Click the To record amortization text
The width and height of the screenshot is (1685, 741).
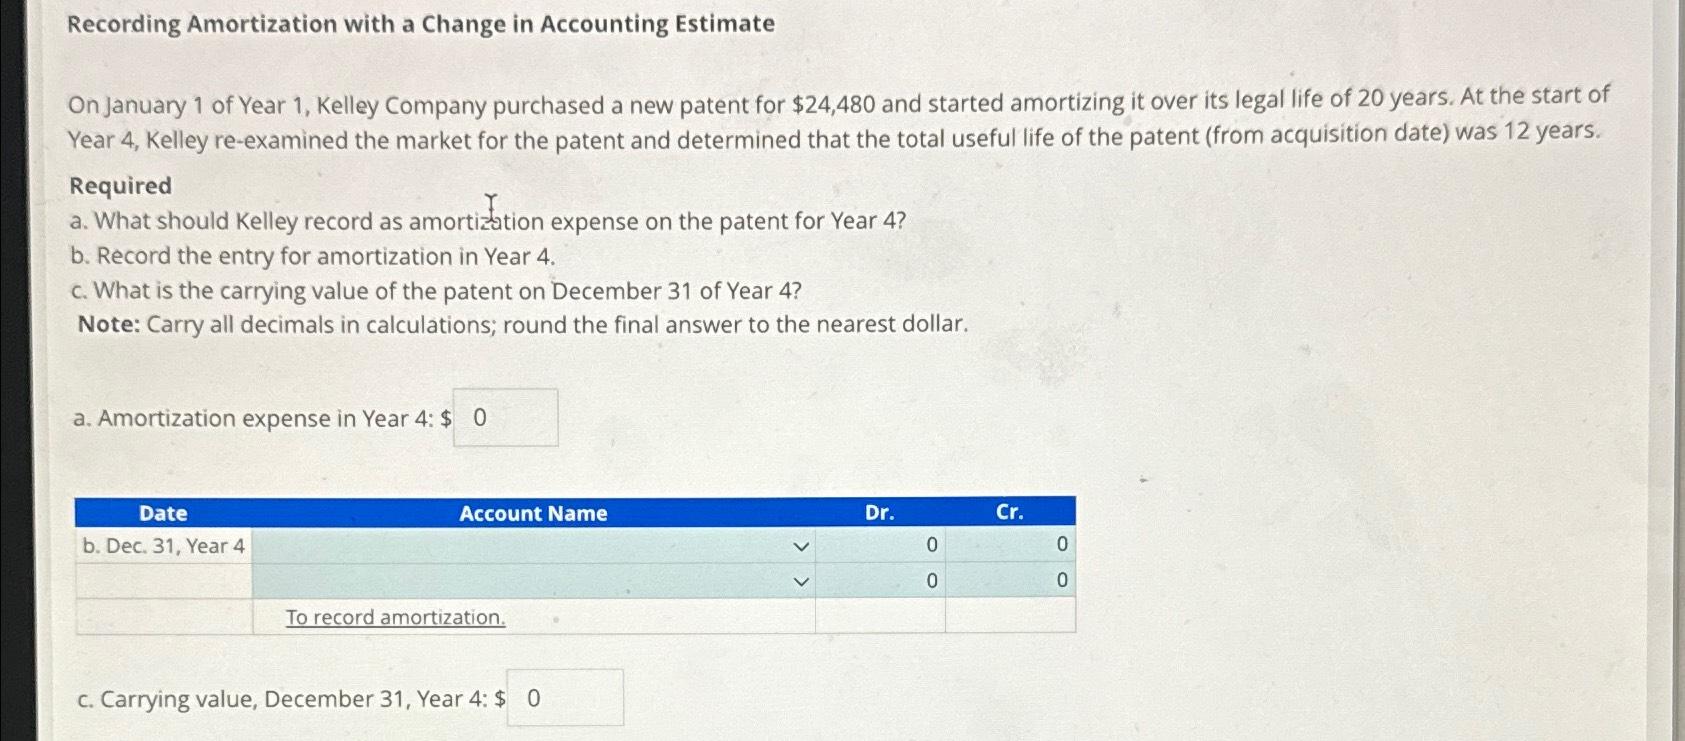click(x=395, y=617)
